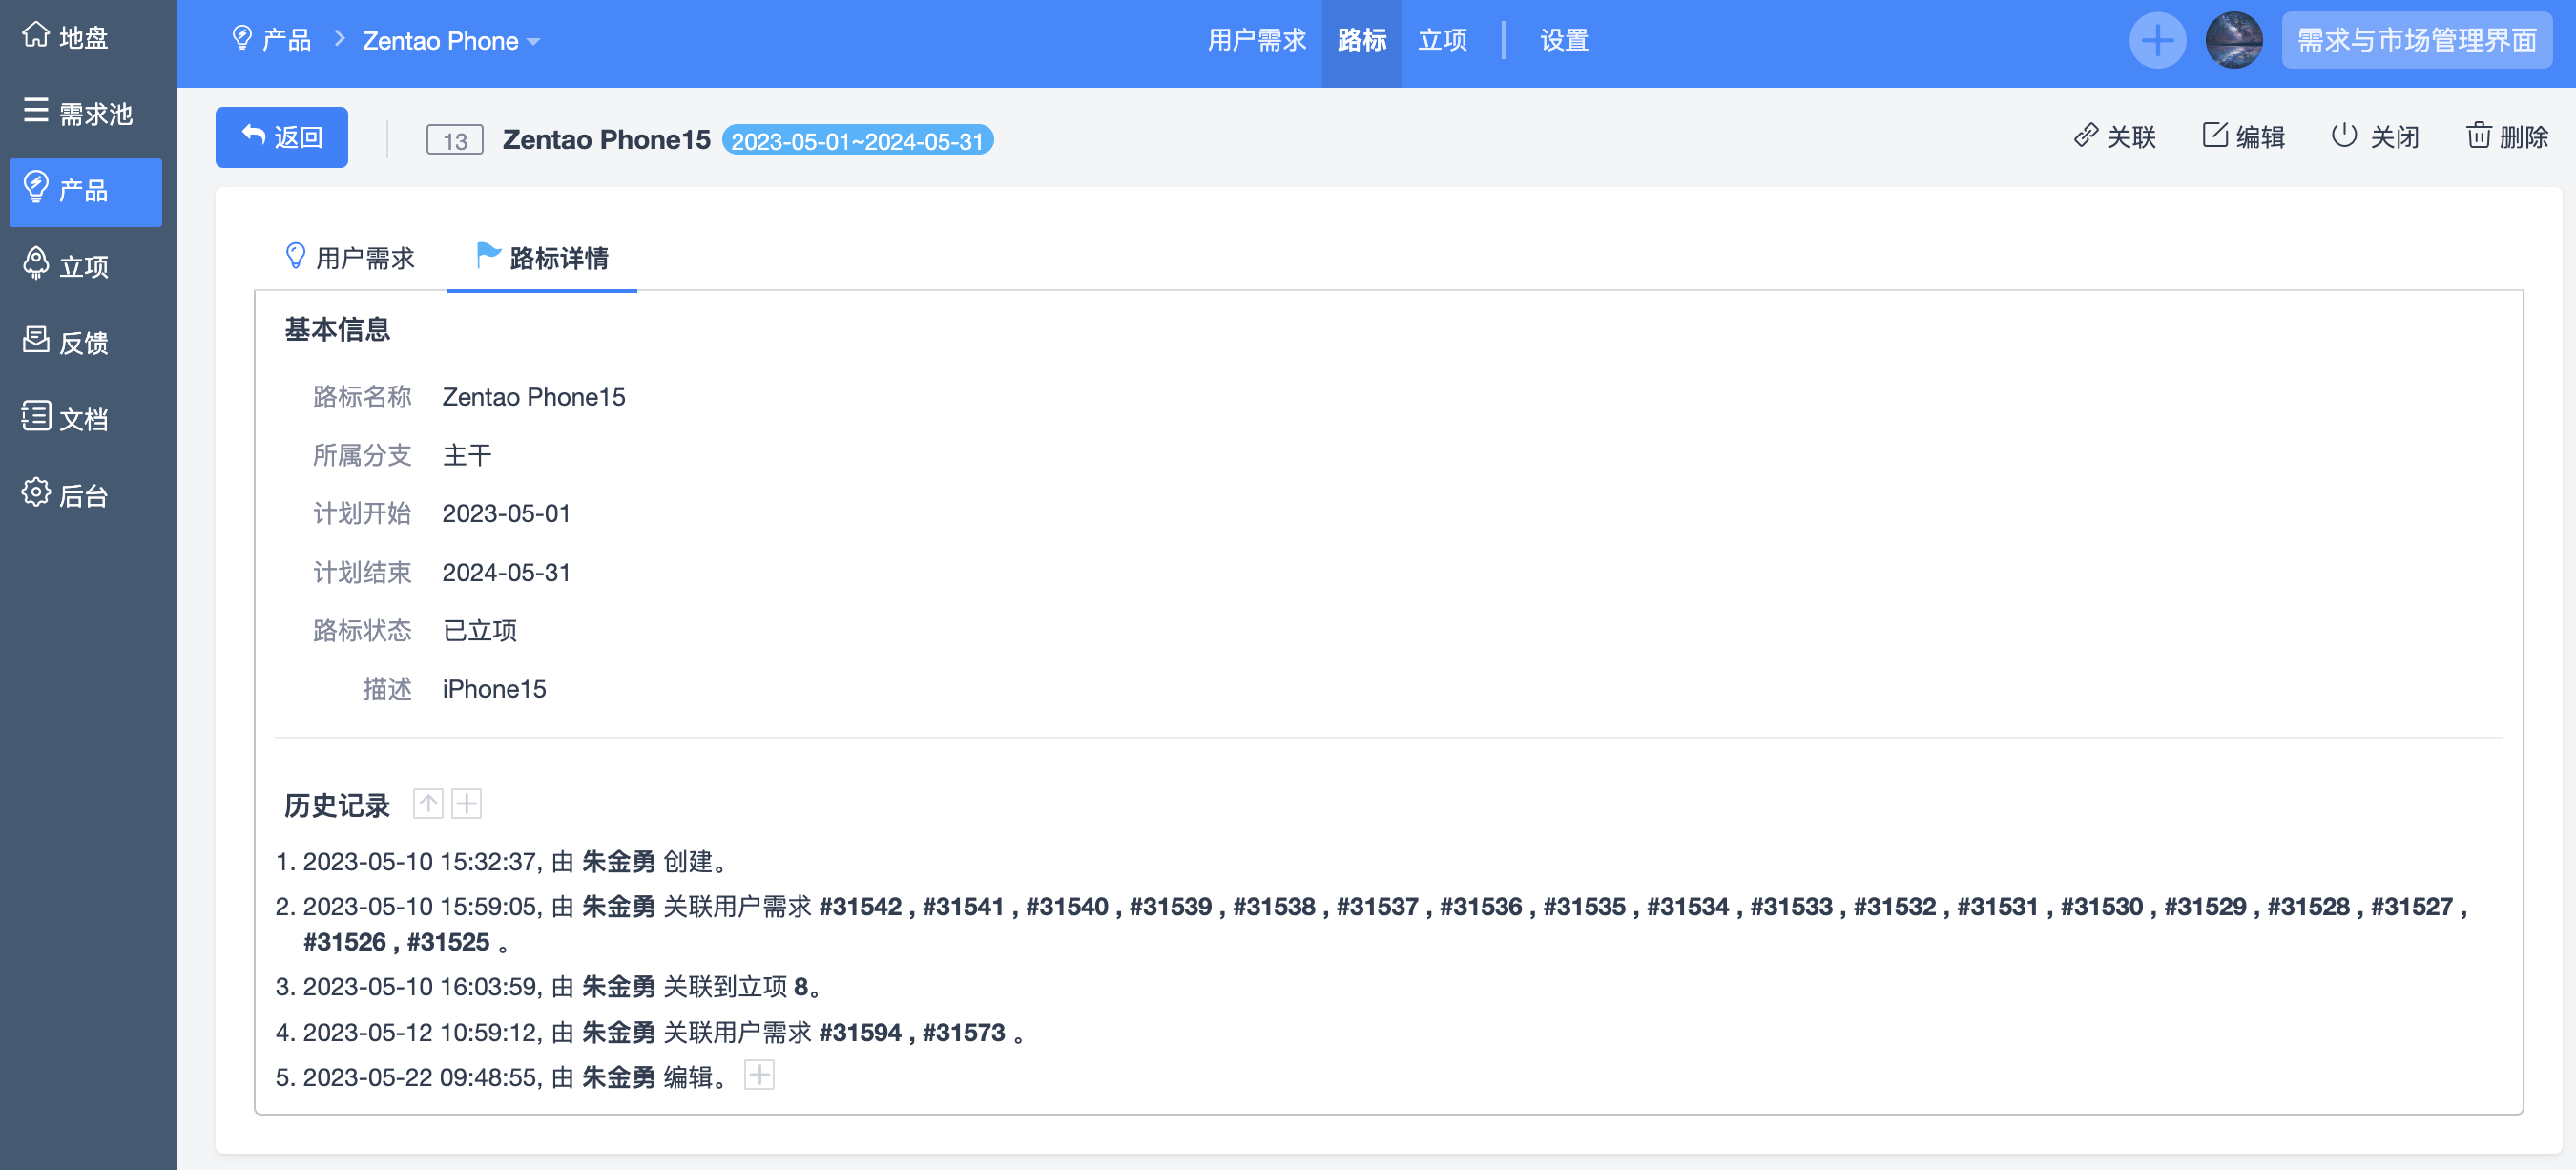Open the 文档 documents sidebar item

[x=66, y=418]
